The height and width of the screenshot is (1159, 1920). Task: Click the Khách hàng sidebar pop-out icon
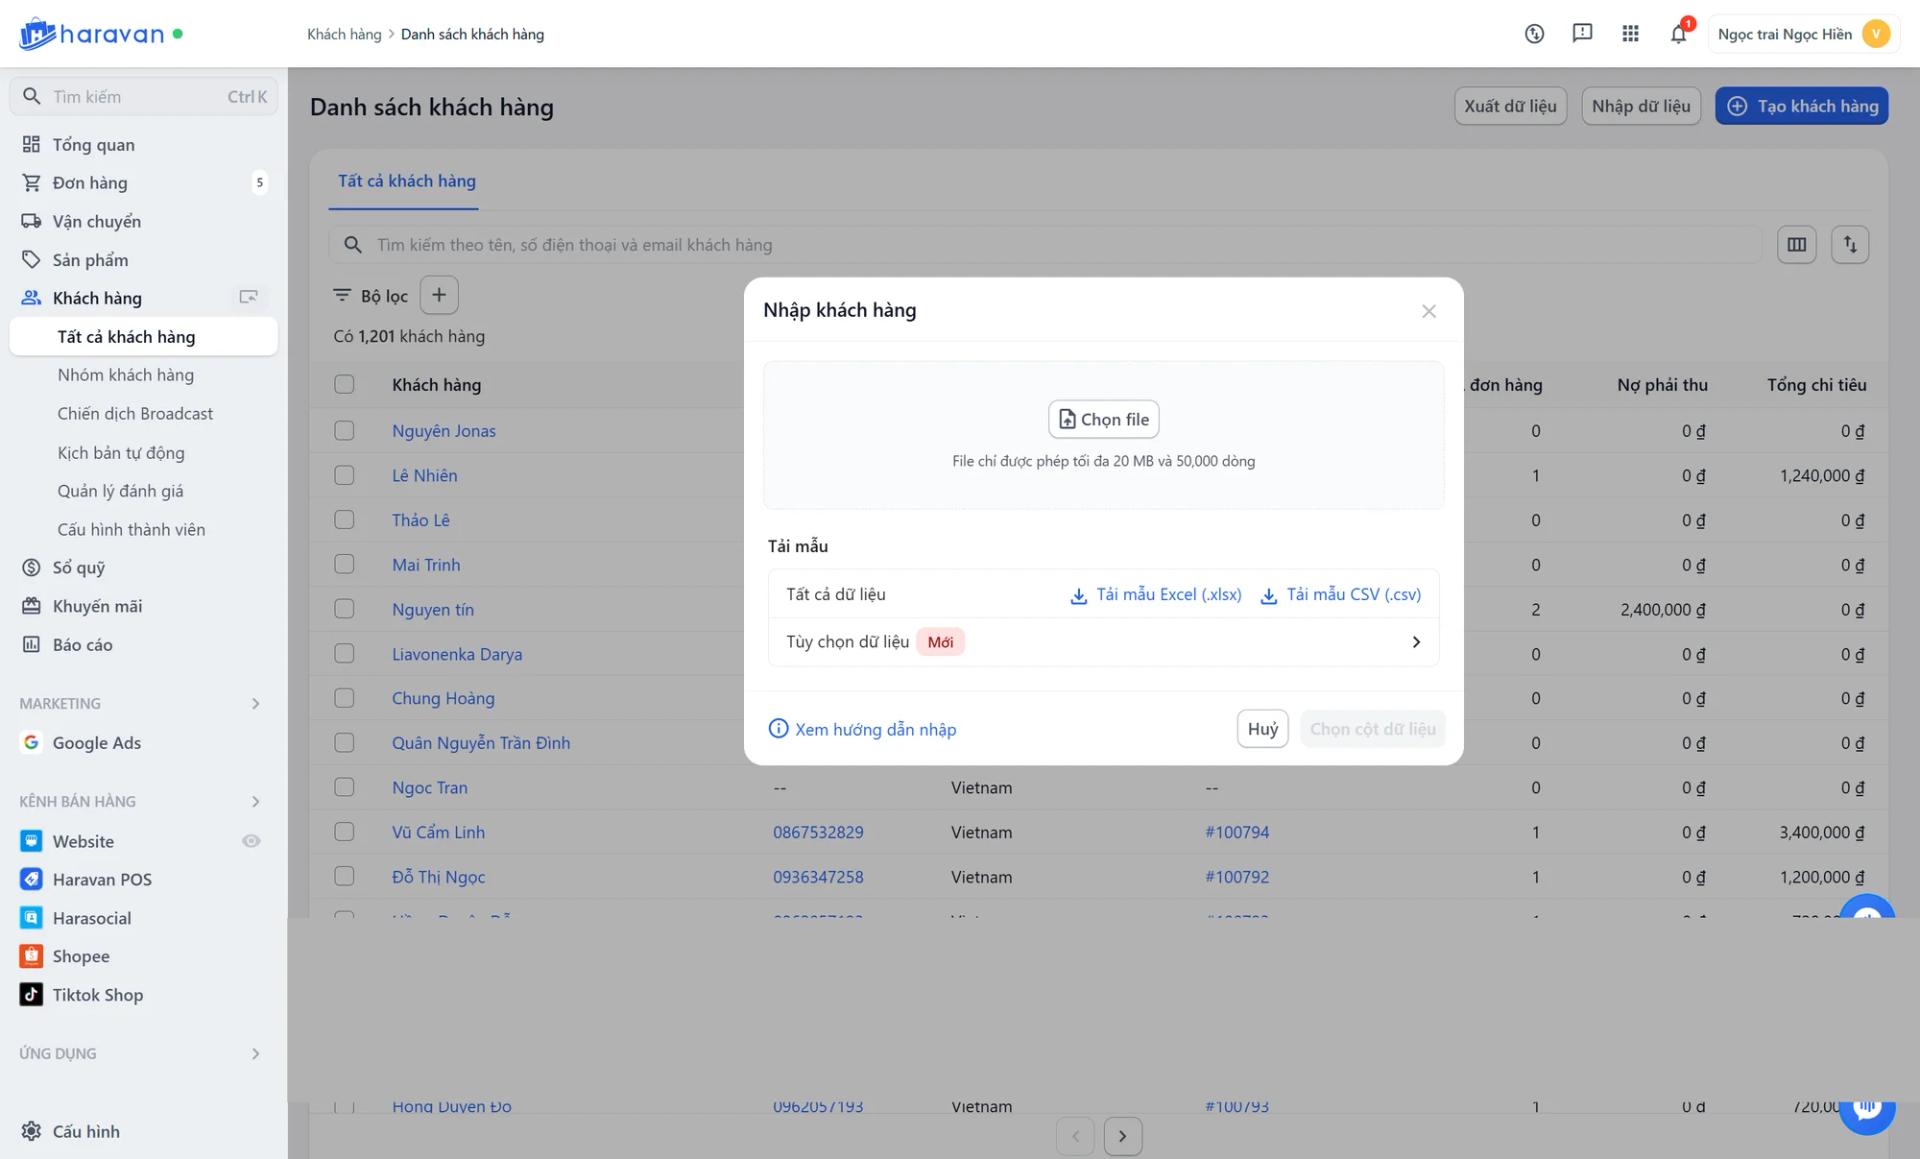tap(248, 297)
